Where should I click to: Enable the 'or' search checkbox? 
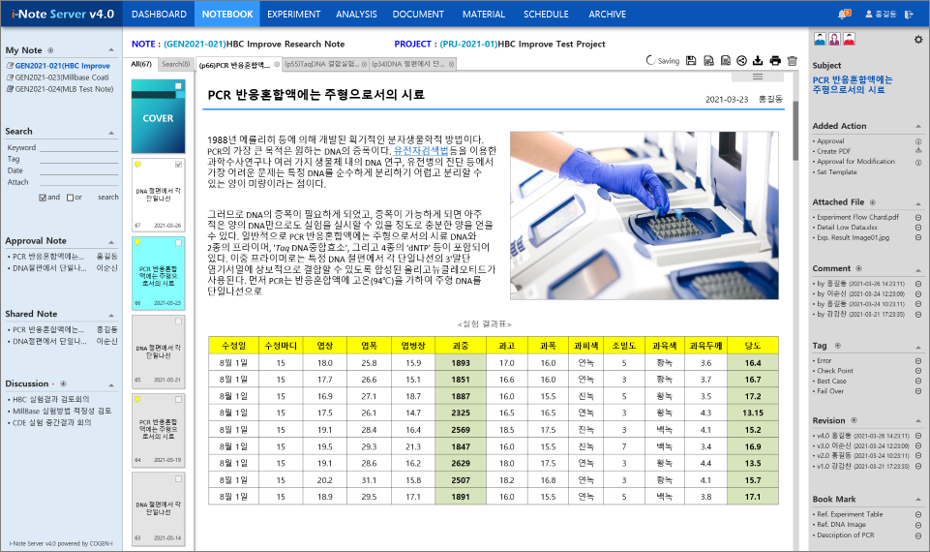[68, 197]
